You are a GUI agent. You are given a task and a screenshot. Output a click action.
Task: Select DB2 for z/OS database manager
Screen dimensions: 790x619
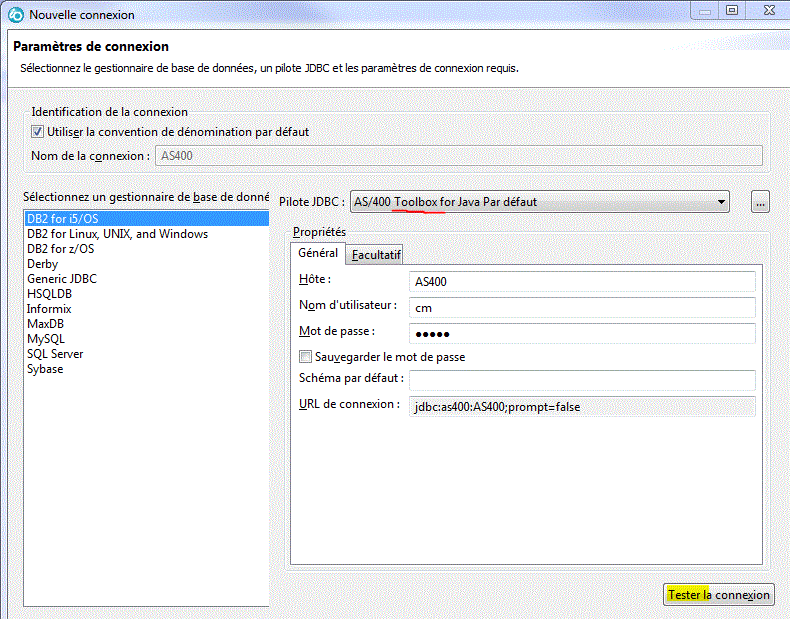coord(146,249)
